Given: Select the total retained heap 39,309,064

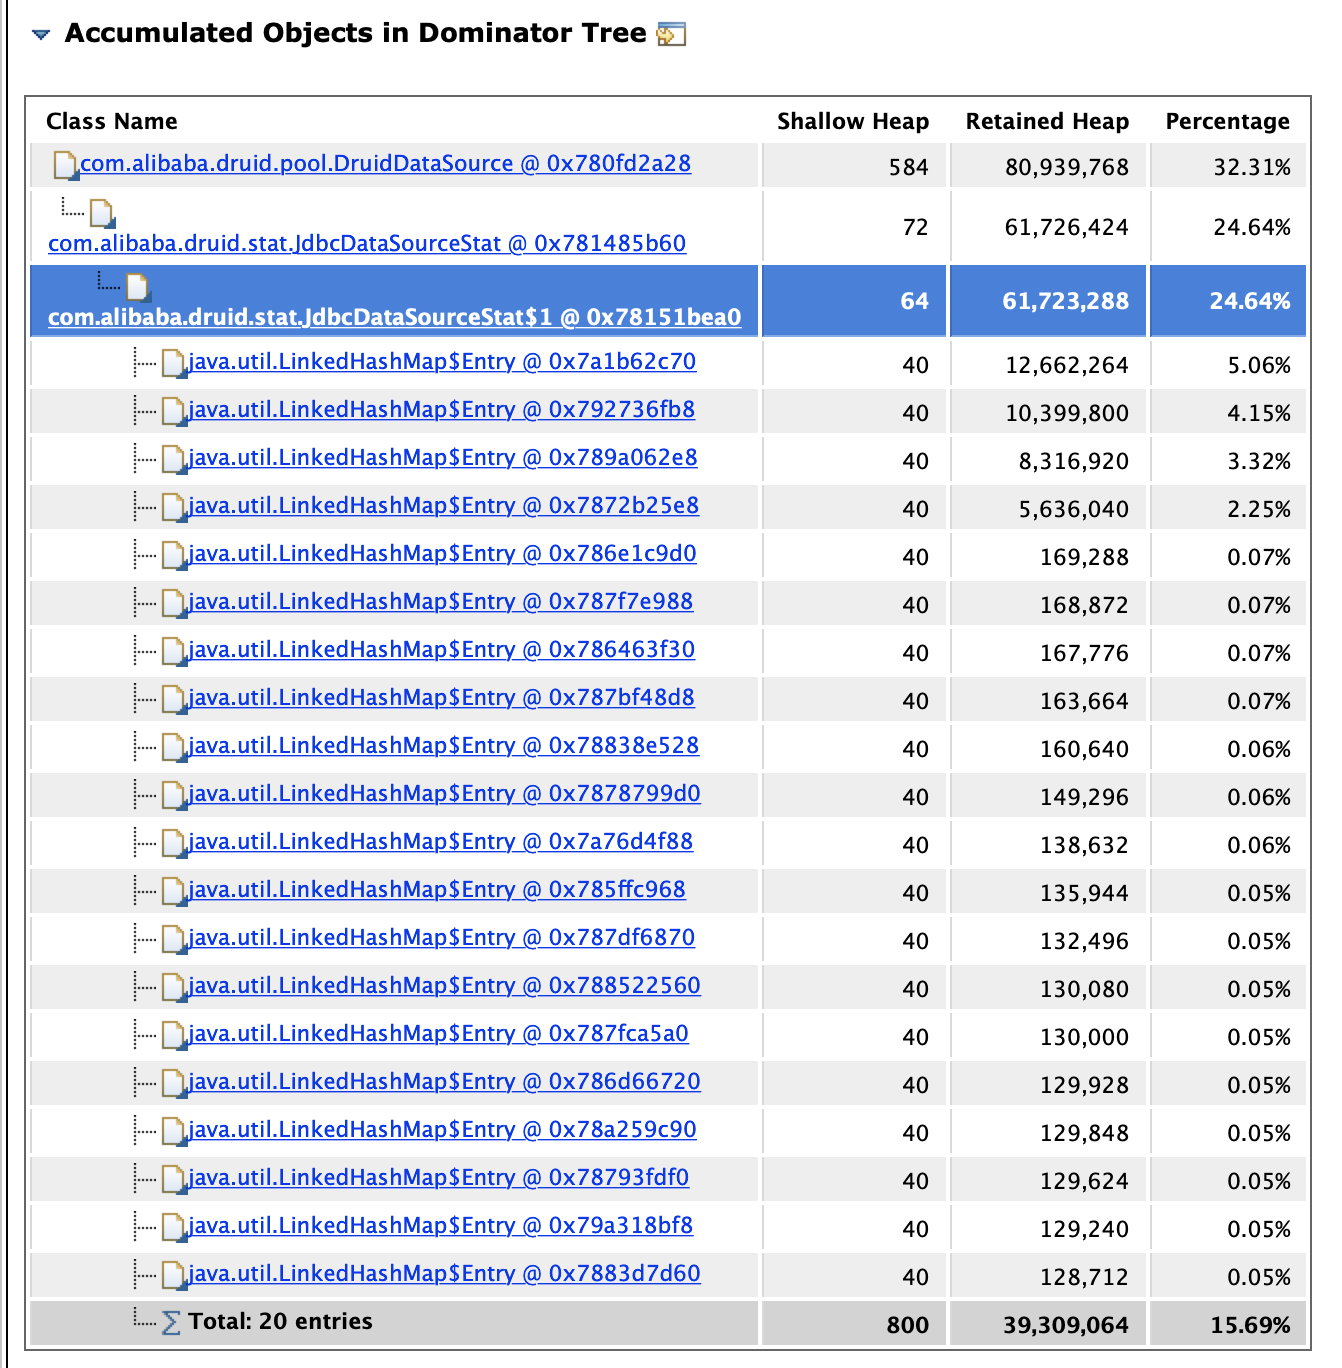Looking at the screenshot, I should 1066,1325.
